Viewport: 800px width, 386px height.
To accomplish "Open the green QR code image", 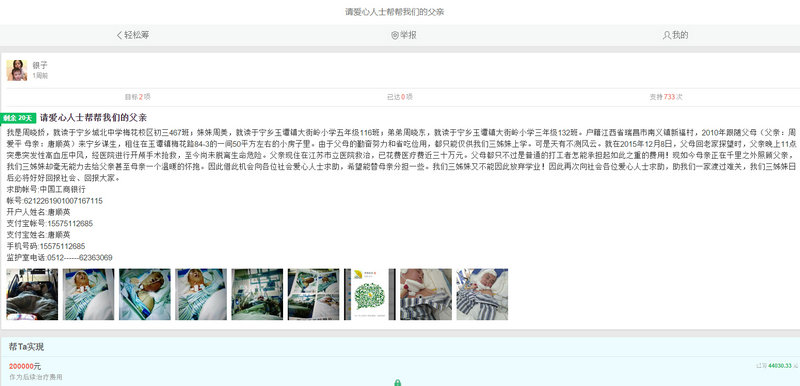I will point(370,294).
